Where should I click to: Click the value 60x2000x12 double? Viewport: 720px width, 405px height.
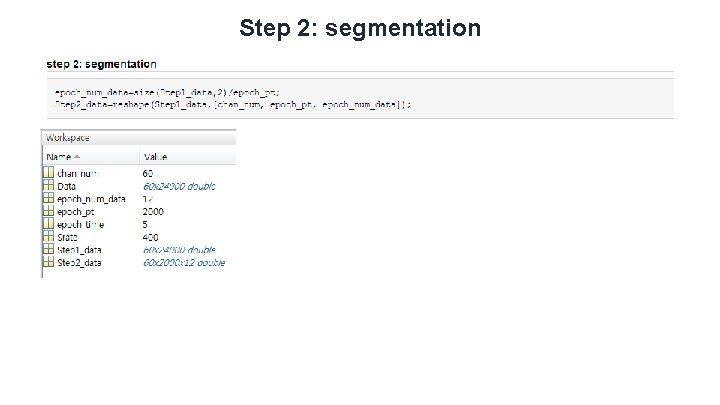click(x=184, y=263)
